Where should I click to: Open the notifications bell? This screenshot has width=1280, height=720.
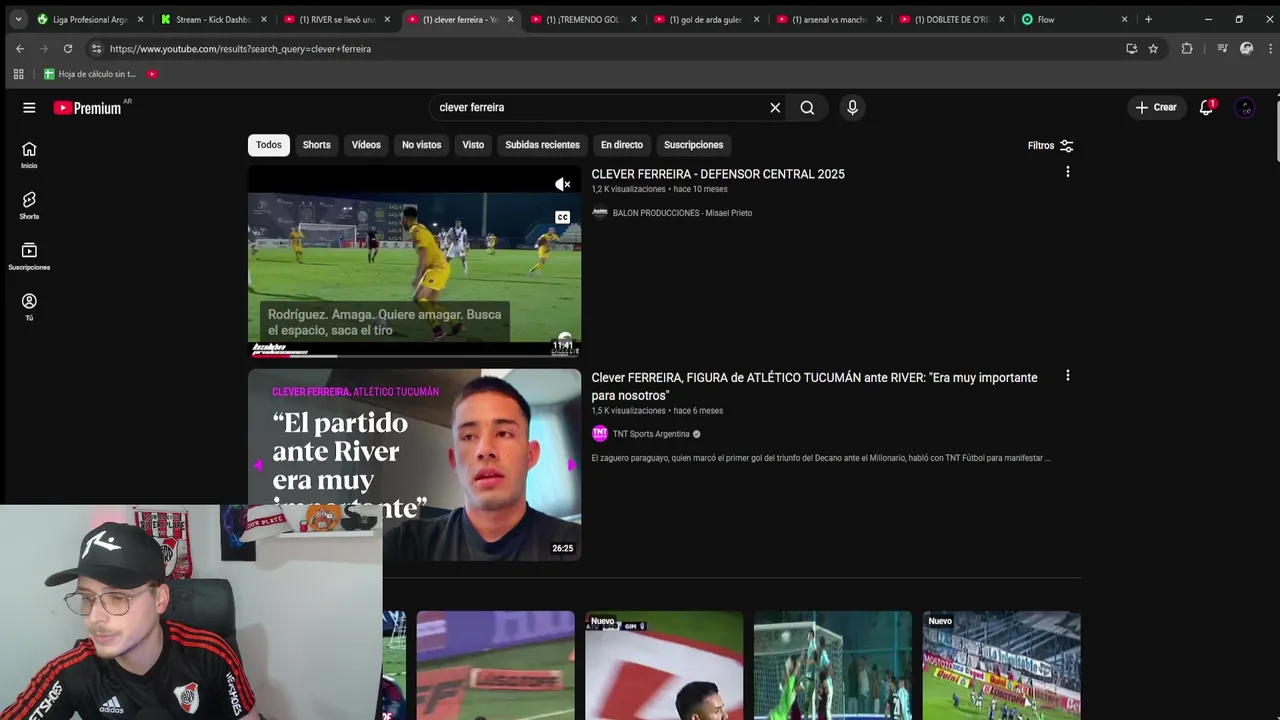1206,108
